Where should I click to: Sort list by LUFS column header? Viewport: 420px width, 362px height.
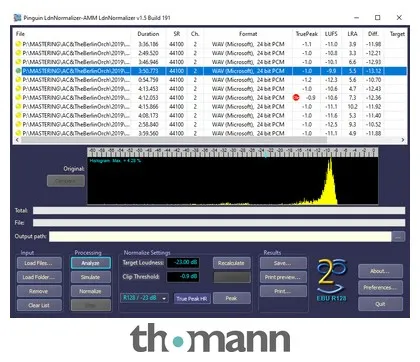pos(331,34)
